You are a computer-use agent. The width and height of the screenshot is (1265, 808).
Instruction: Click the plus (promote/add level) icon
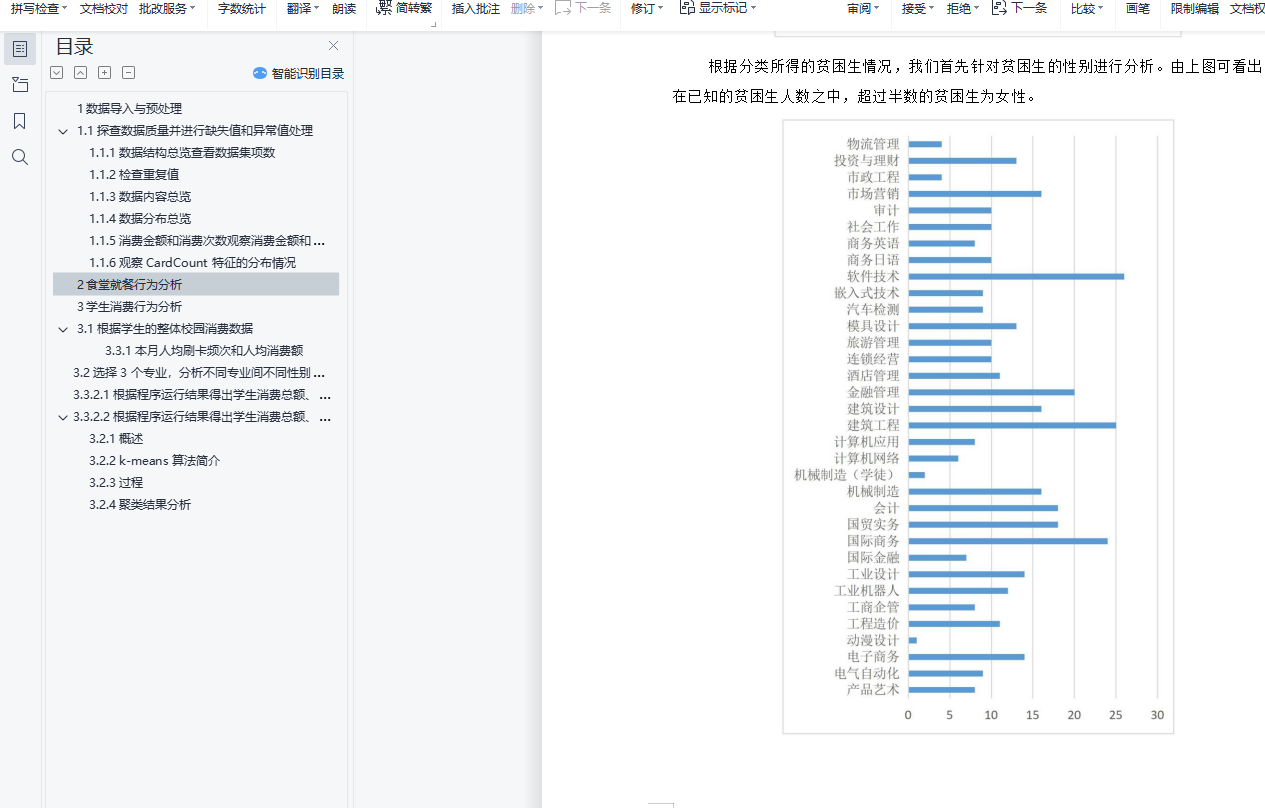point(105,73)
